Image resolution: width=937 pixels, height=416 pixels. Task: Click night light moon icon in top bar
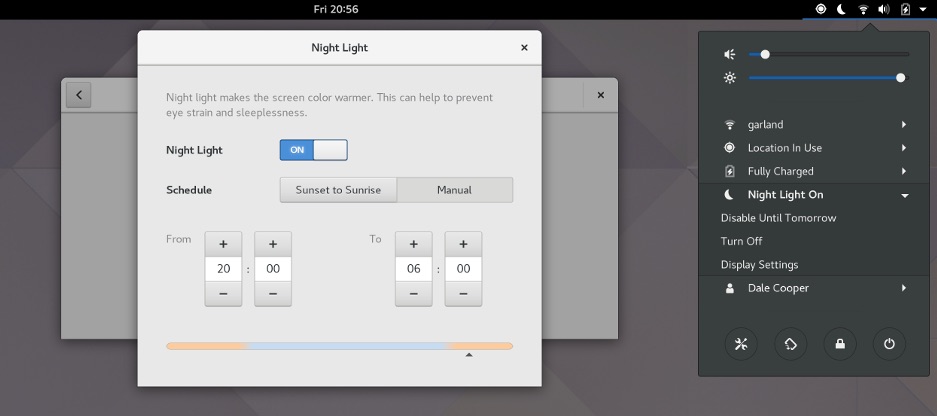tap(842, 9)
